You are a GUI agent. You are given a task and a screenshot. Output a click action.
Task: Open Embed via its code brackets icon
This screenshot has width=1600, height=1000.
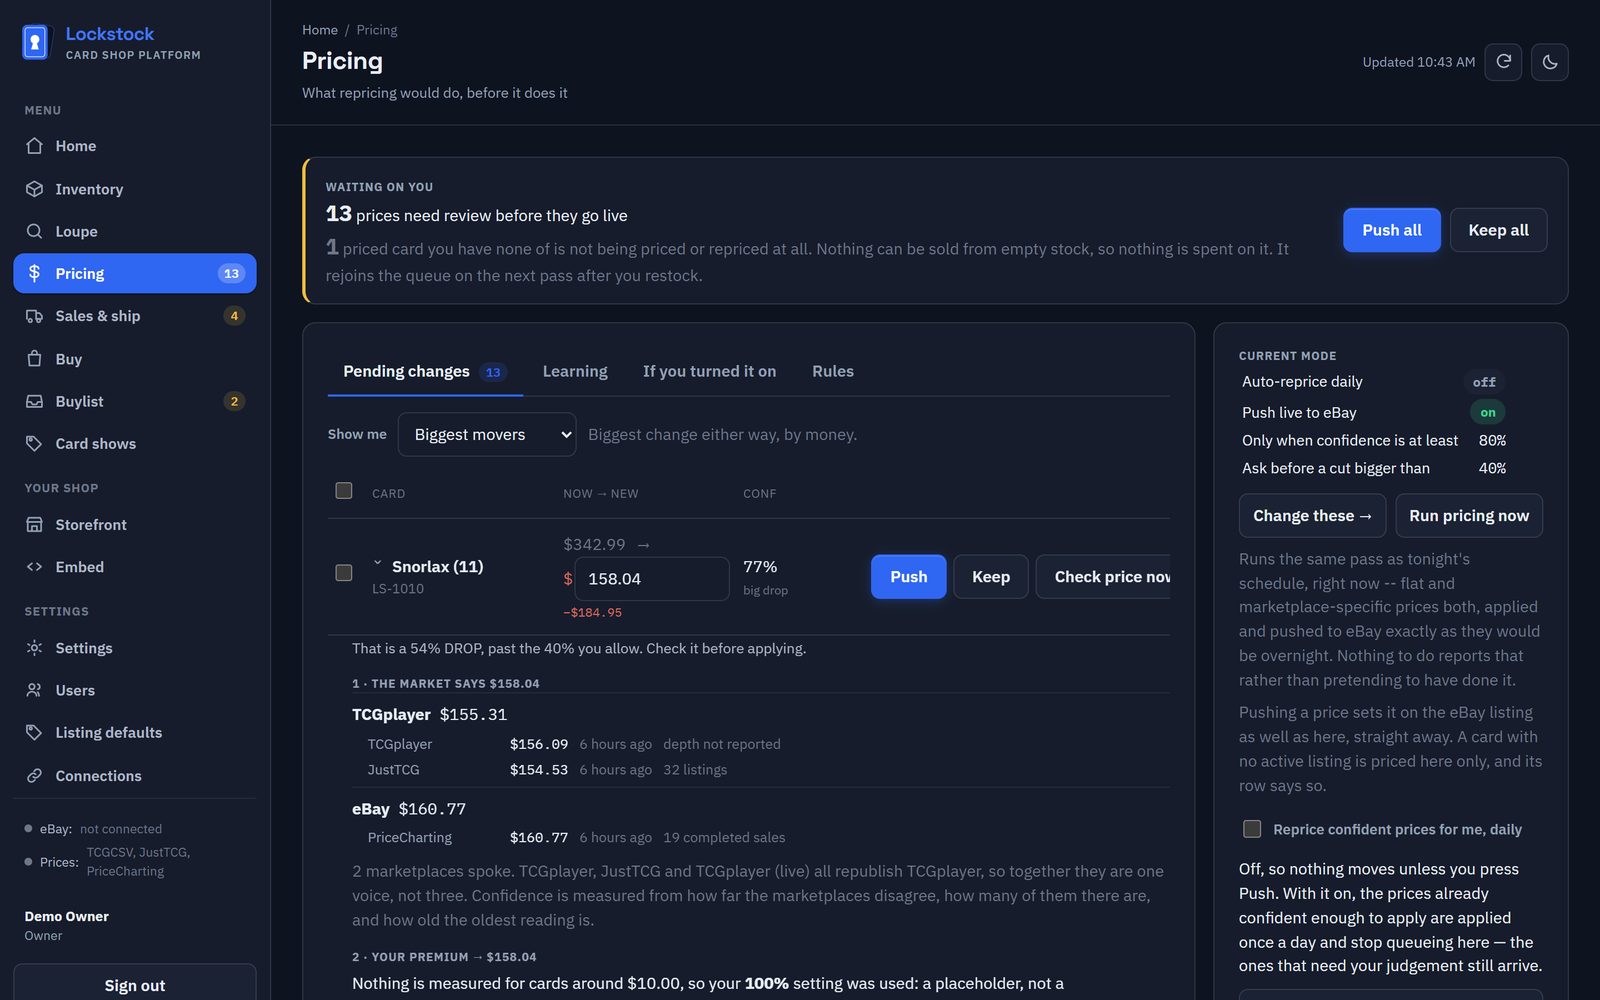34,567
